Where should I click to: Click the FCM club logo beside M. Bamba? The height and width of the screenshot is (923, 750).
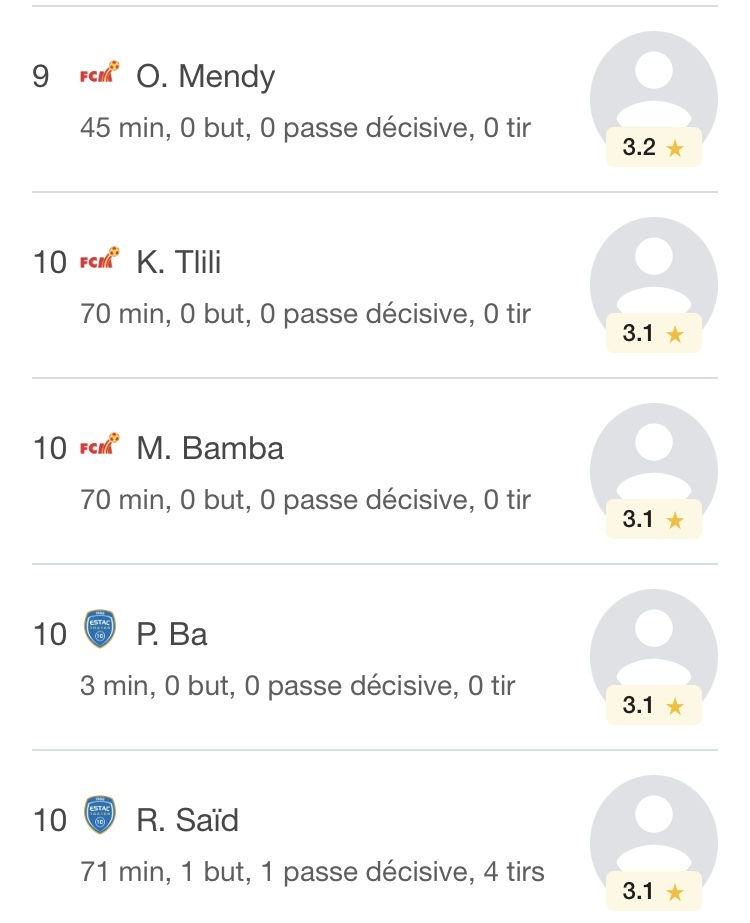tap(99, 444)
